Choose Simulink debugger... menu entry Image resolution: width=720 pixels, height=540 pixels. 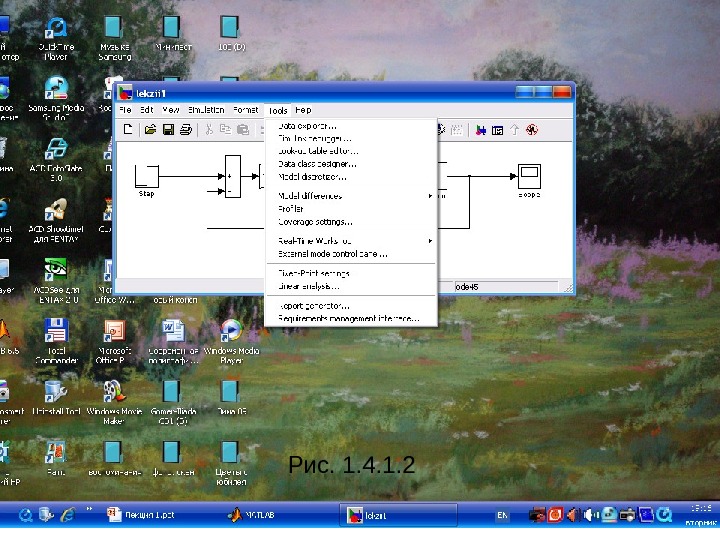point(351,138)
